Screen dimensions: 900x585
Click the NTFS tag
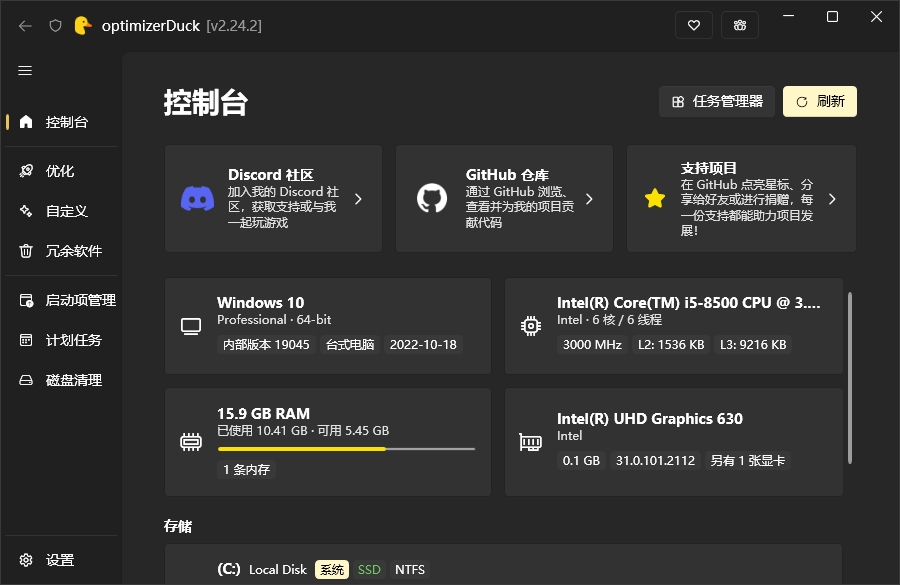[410, 569]
